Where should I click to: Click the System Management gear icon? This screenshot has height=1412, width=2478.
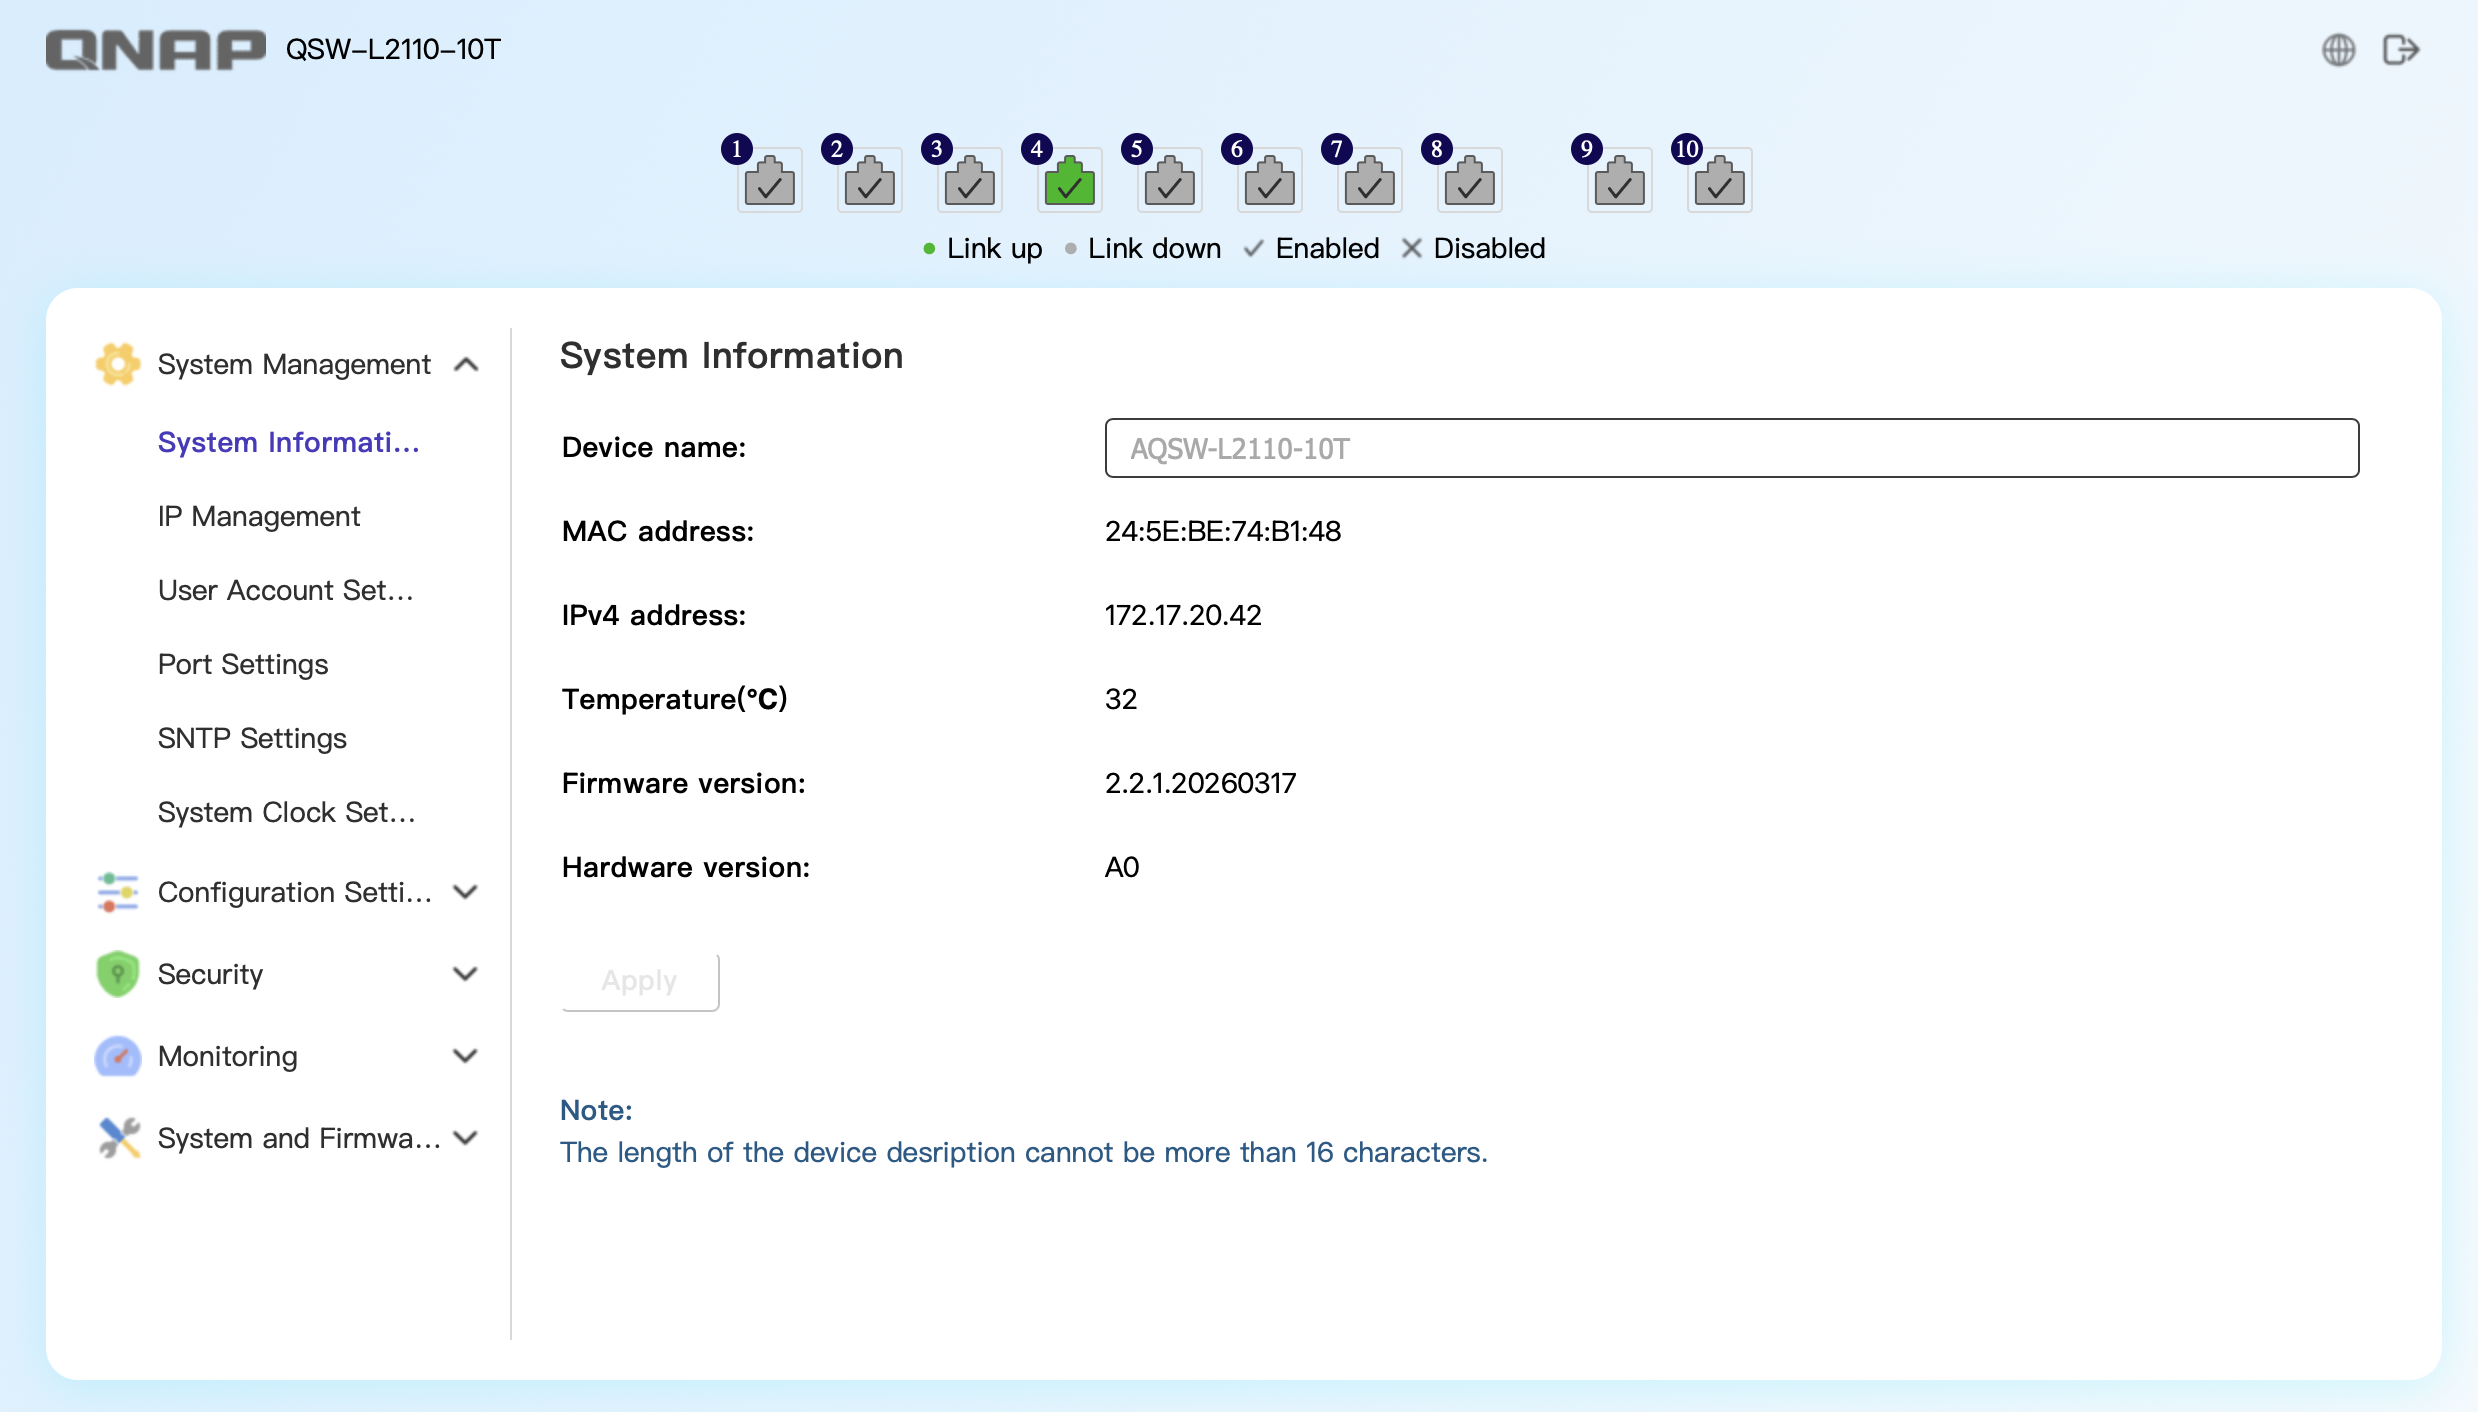117,364
